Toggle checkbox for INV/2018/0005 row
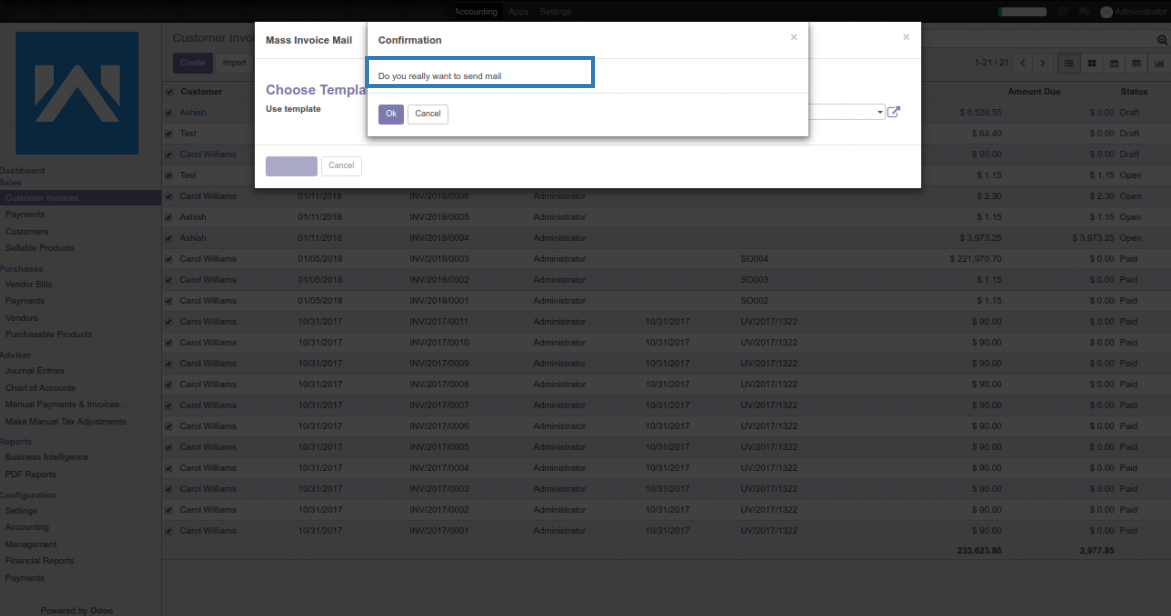The image size is (1171, 616). tap(170, 217)
